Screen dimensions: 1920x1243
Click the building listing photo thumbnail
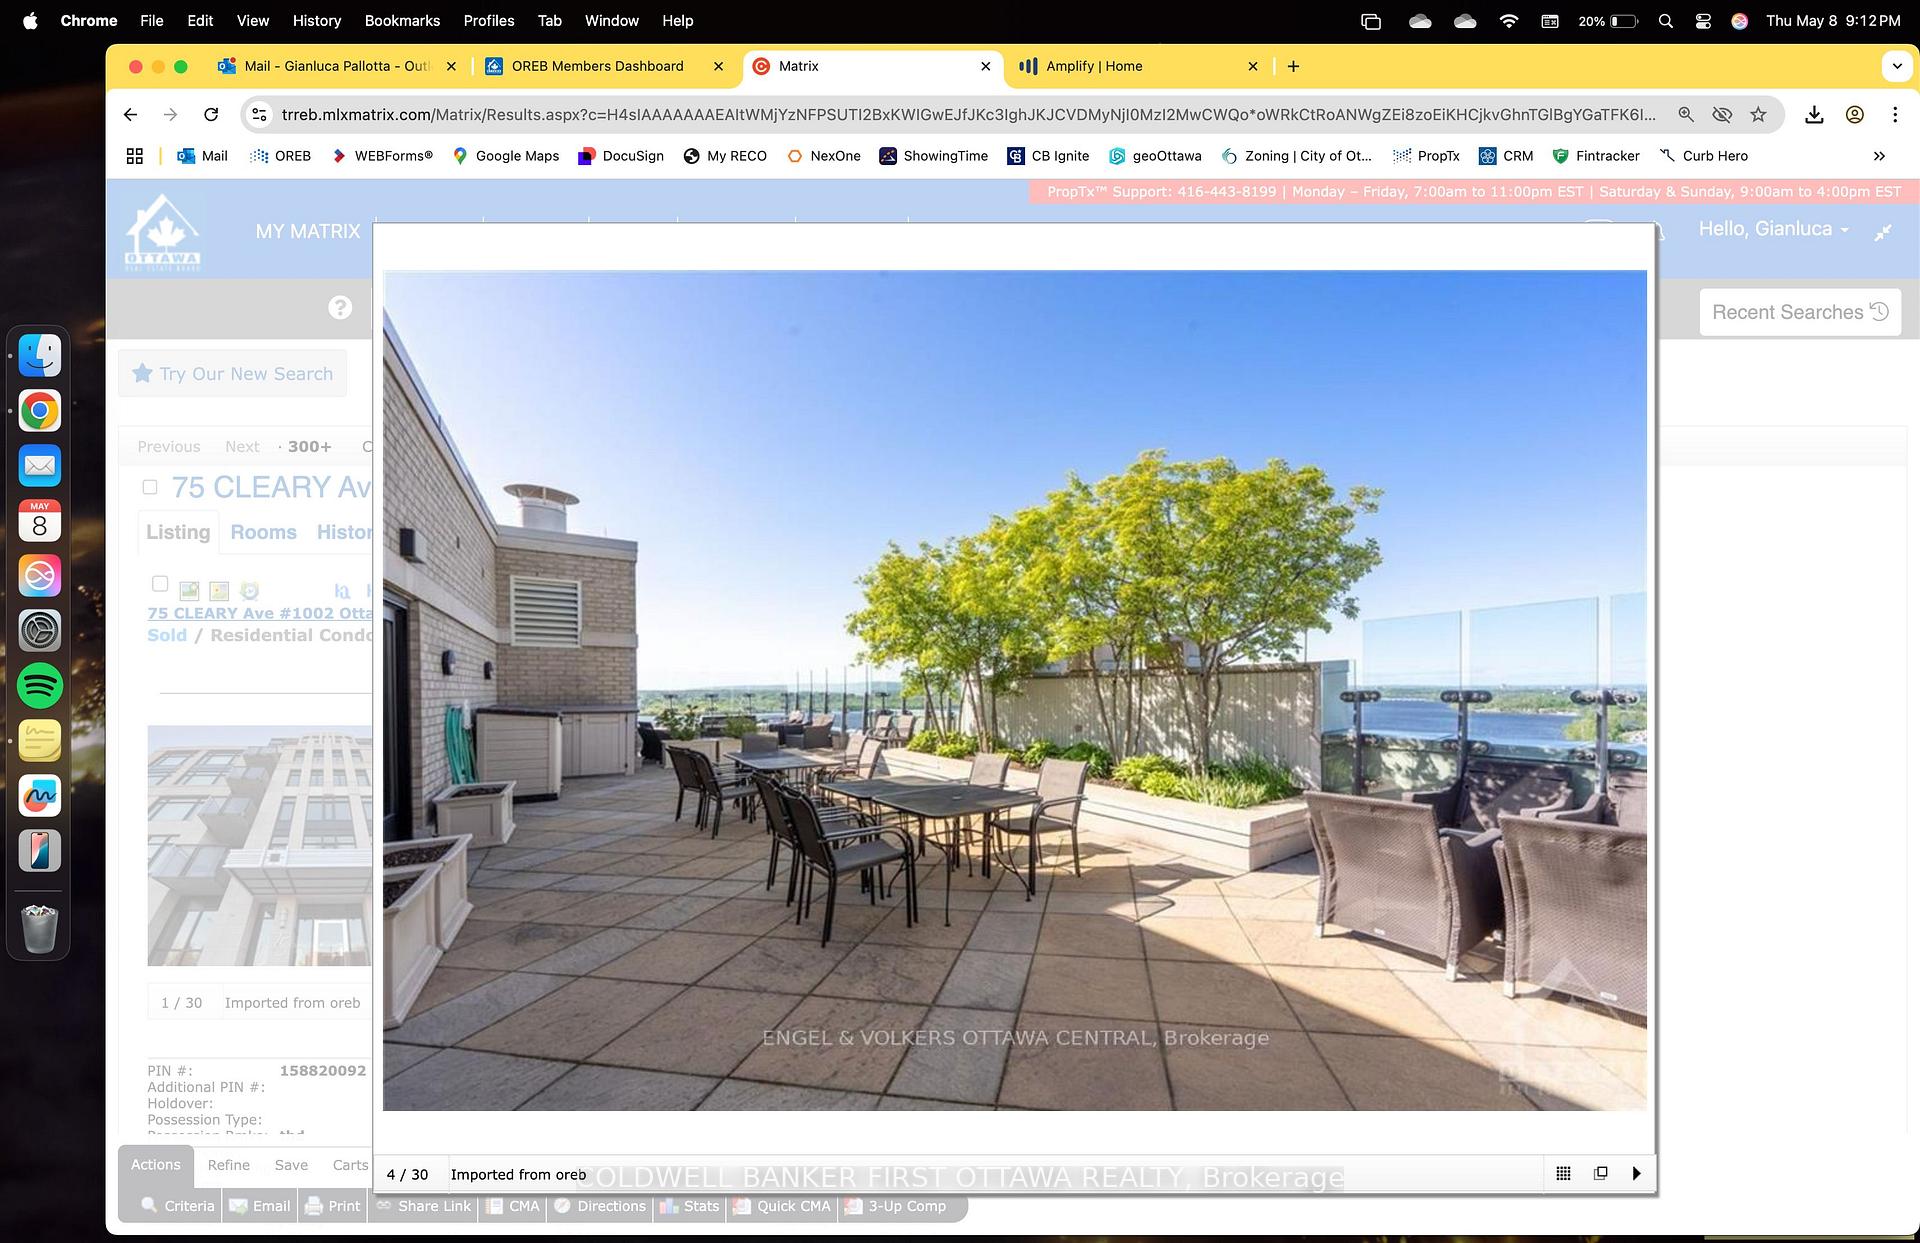[x=259, y=846]
